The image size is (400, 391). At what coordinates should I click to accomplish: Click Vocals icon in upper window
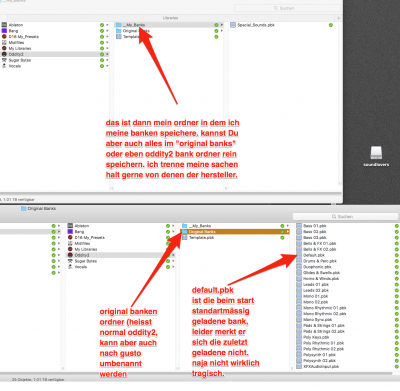pyautogui.click(x=4, y=66)
